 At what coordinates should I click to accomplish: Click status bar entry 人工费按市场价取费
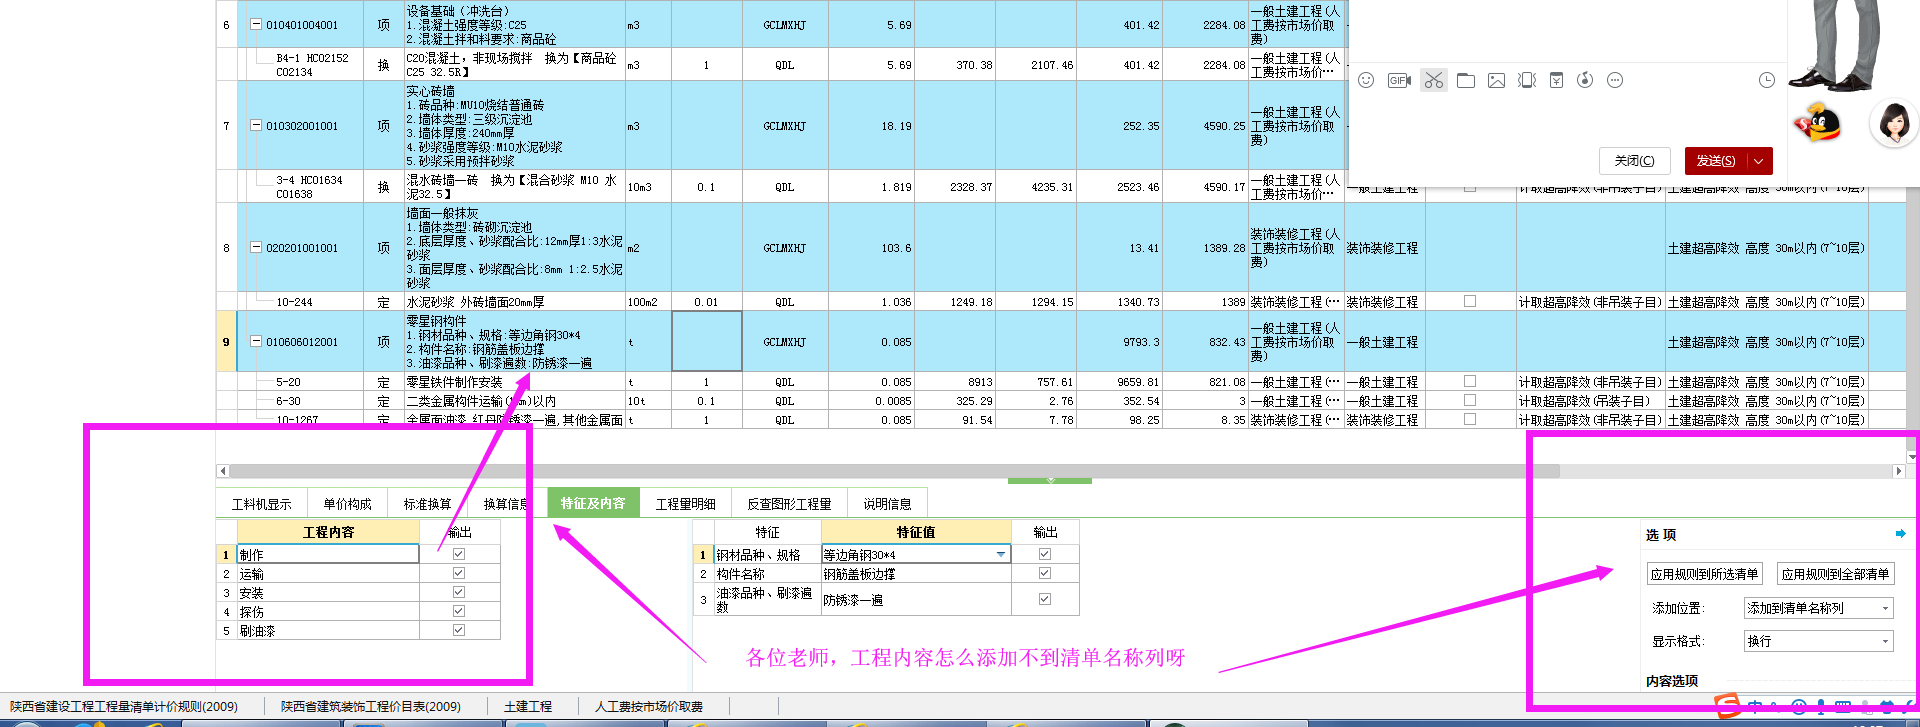(649, 707)
